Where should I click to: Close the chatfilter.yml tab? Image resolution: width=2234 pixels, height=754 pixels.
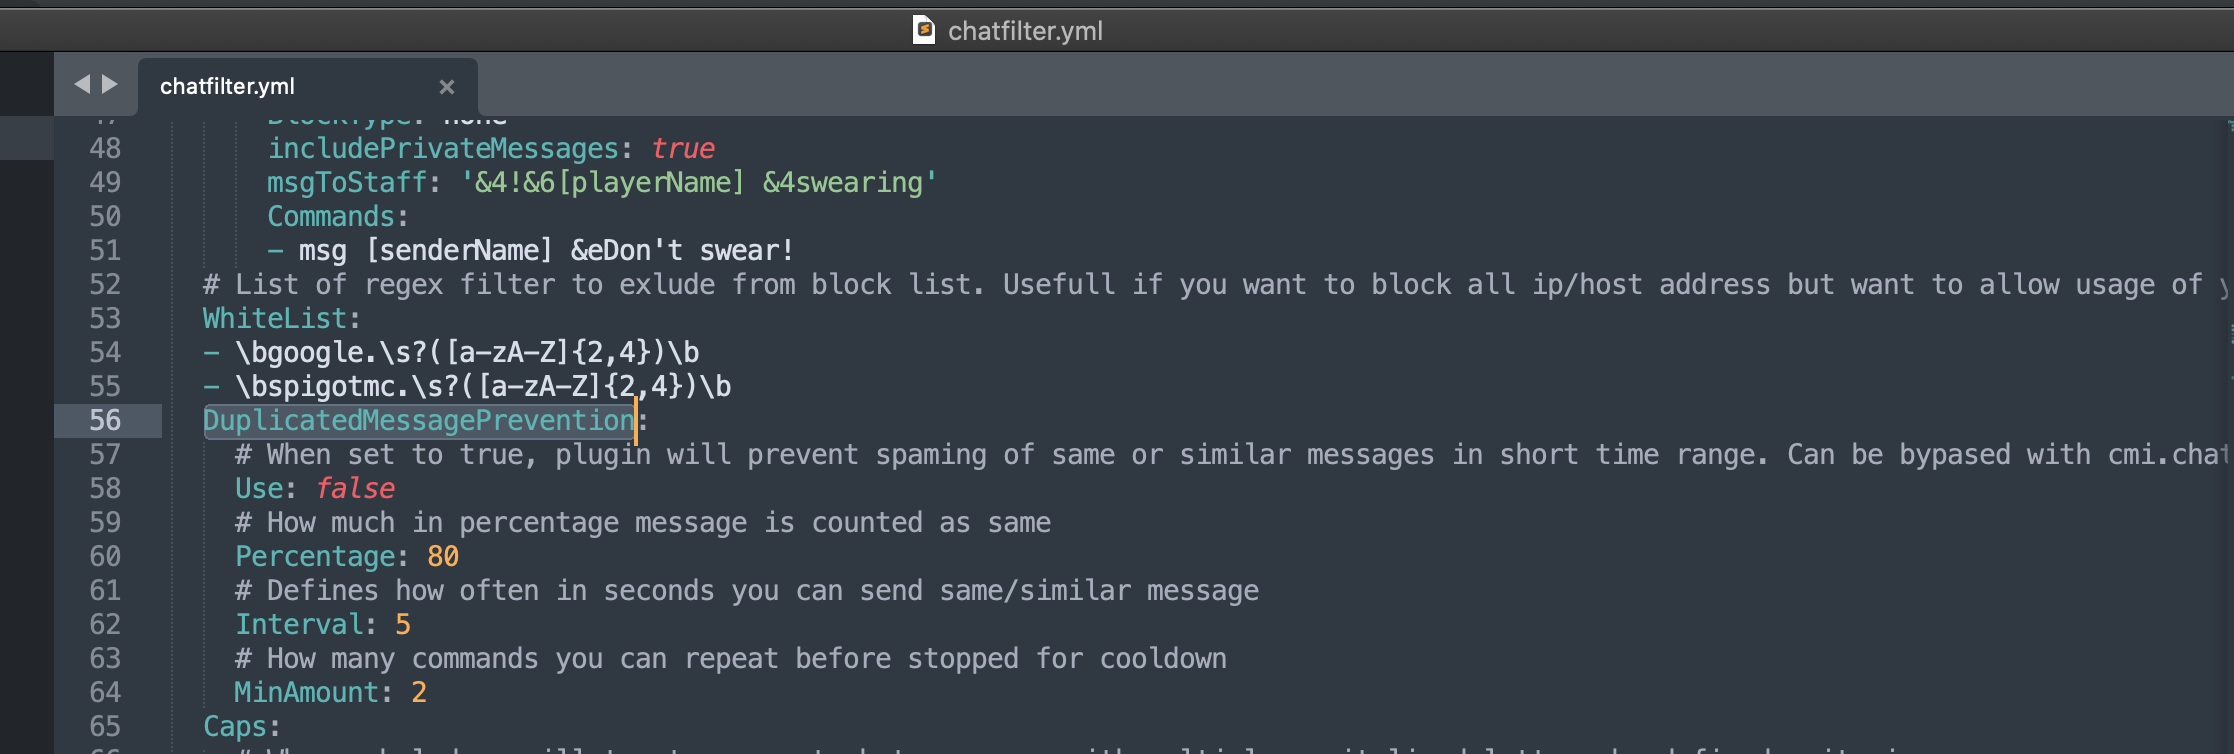coord(447,87)
